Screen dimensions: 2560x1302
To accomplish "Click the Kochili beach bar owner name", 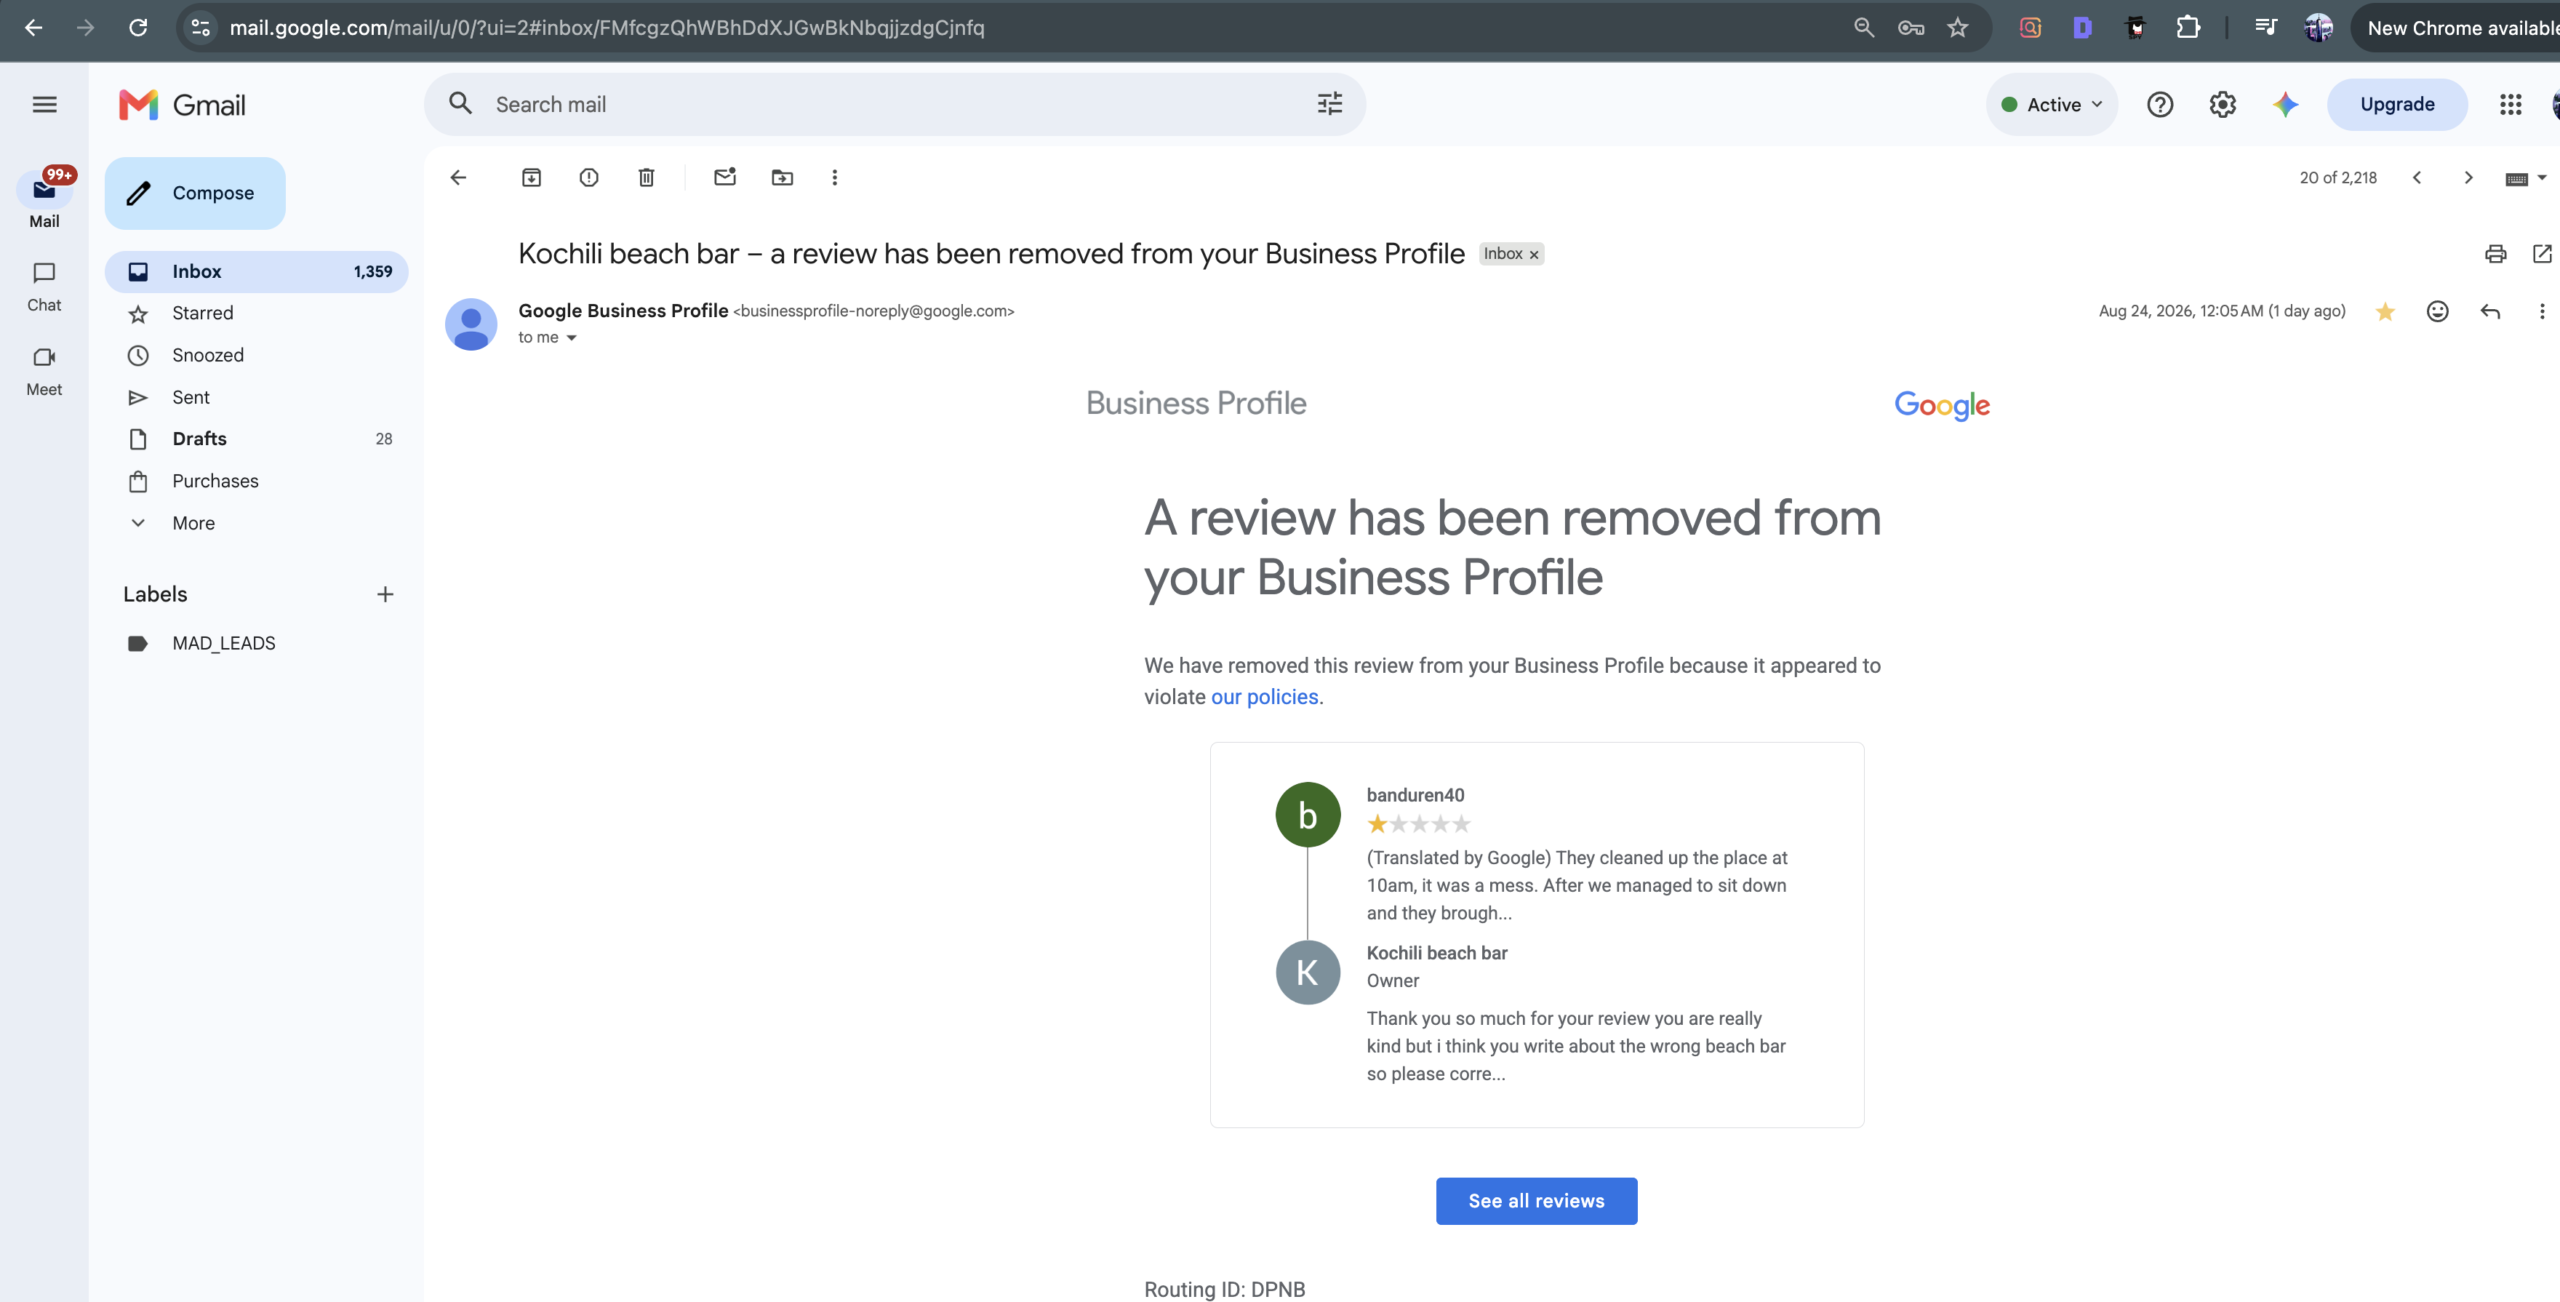I will 1437,954.
